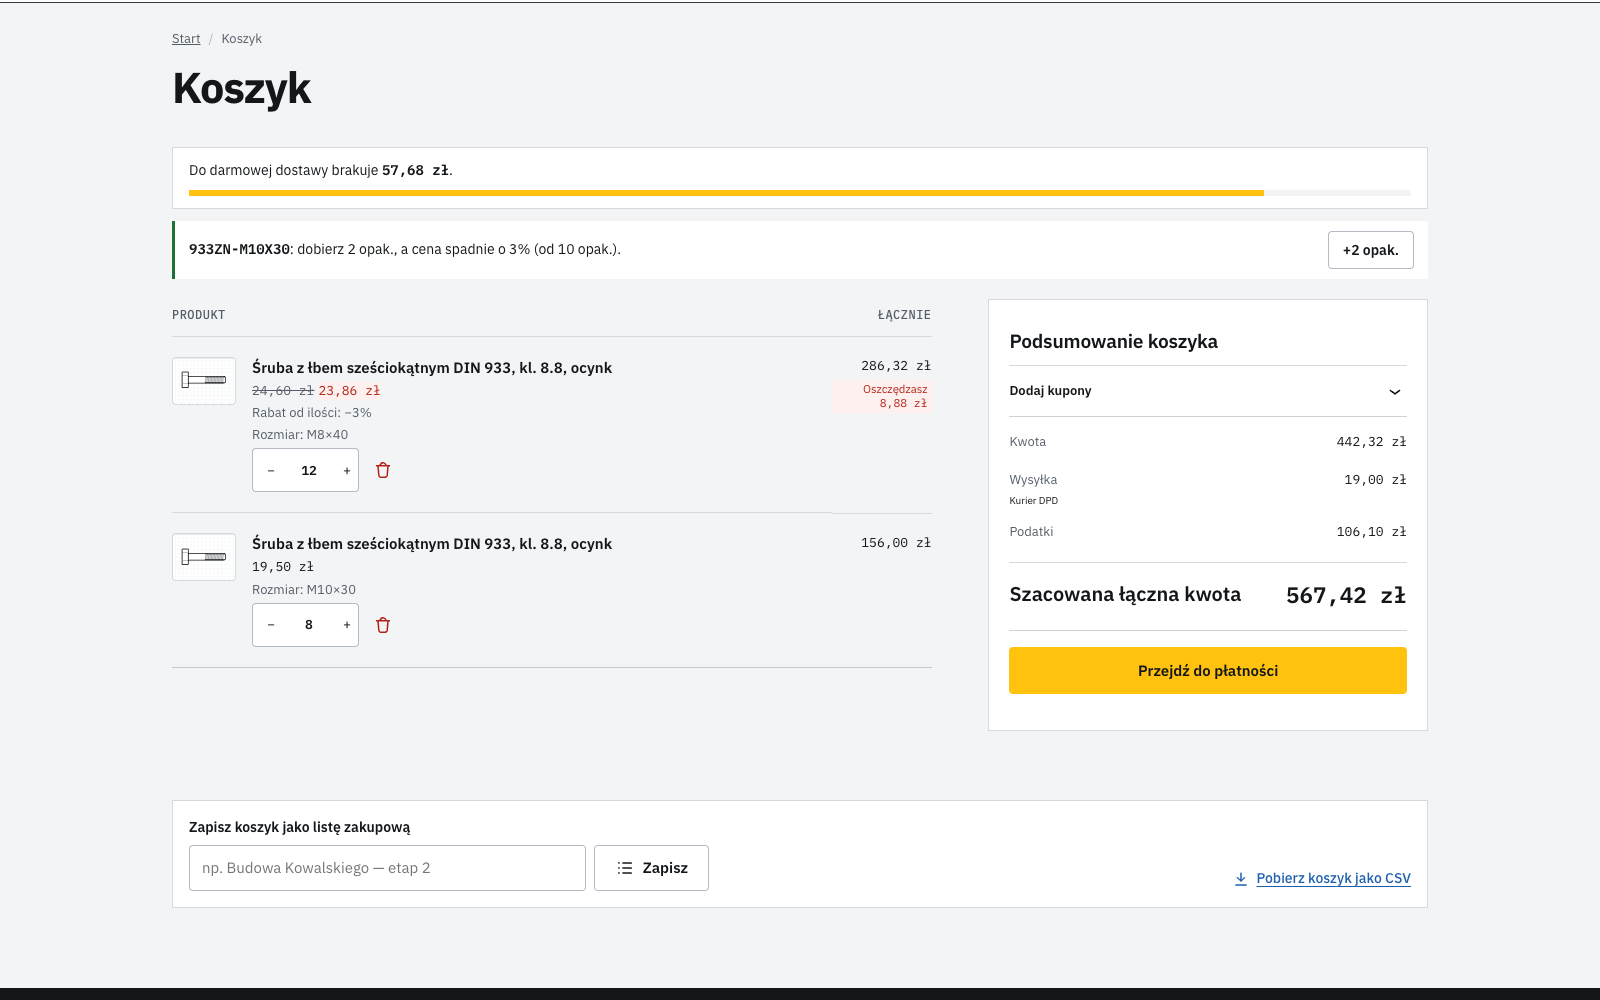Increase quantity of M10×30 screw
The height and width of the screenshot is (1000, 1600).
coord(347,625)
